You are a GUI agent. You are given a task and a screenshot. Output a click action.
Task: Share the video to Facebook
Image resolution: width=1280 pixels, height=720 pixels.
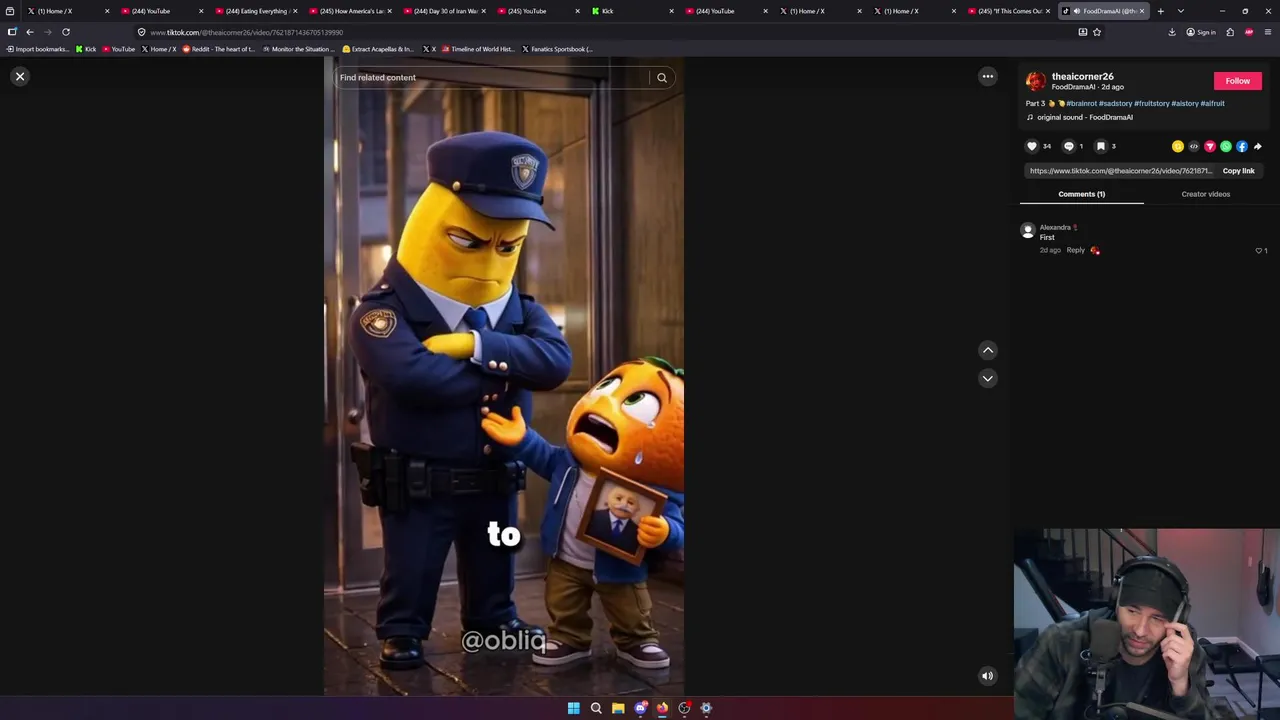tap(1242, 146)
